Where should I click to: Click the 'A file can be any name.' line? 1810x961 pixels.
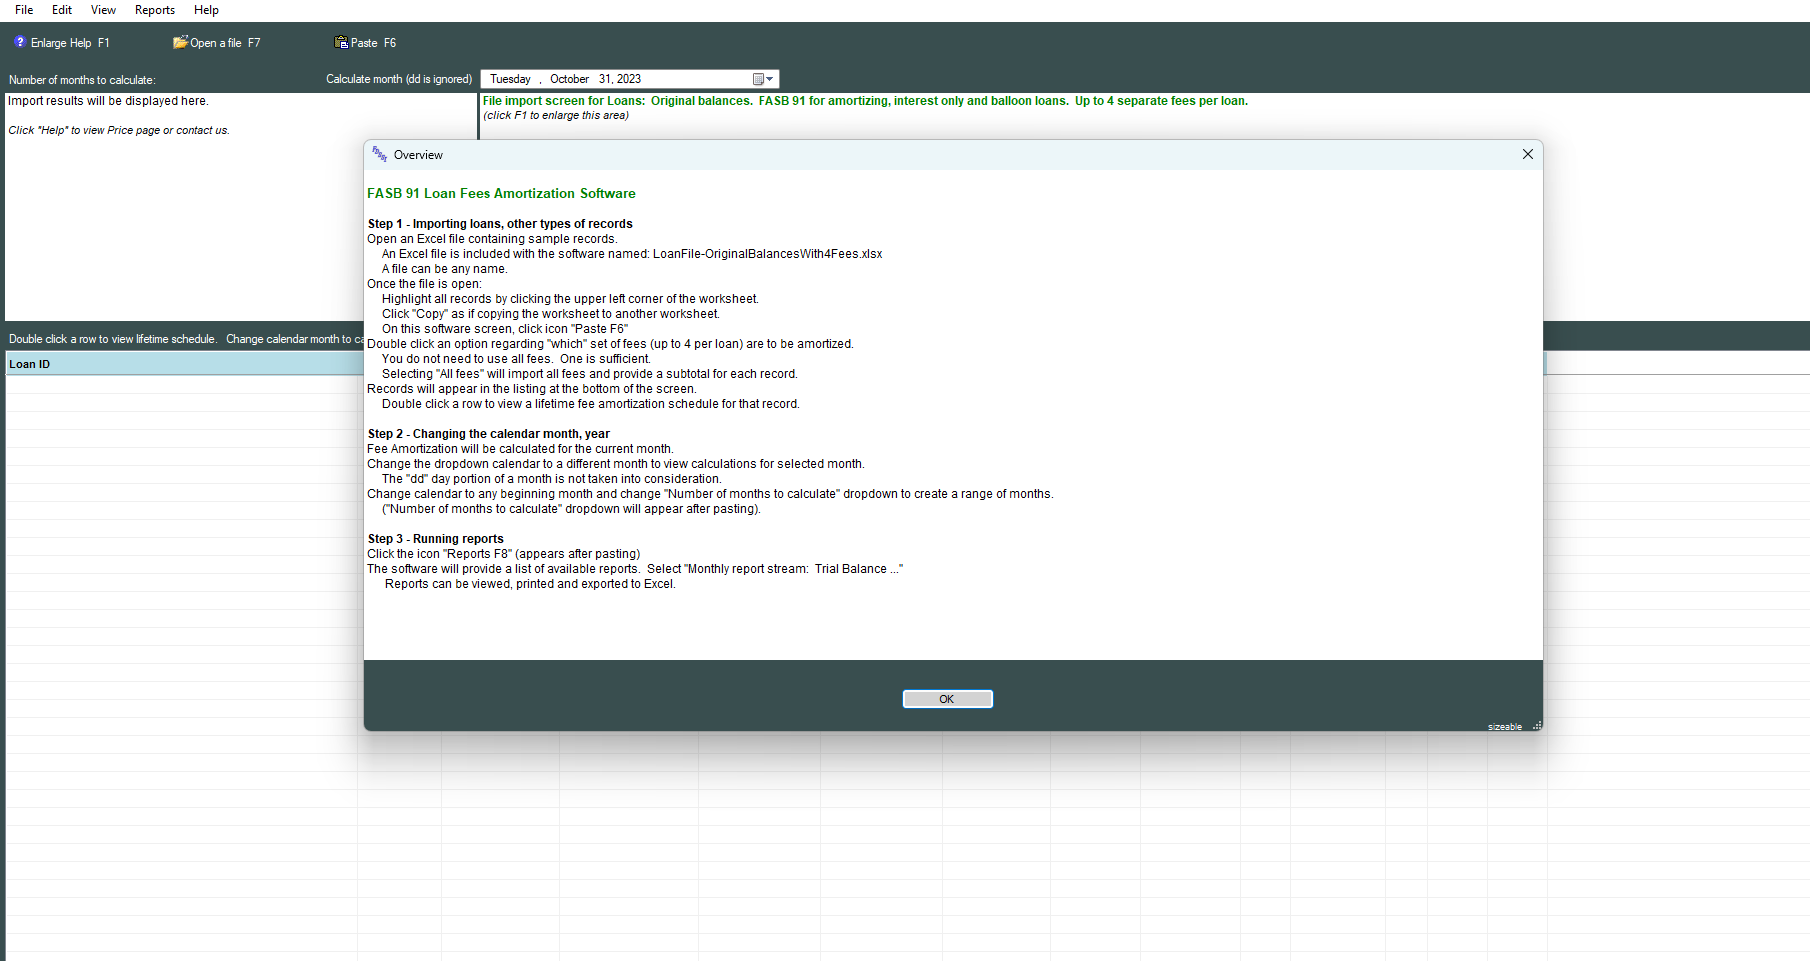point(445,269)
